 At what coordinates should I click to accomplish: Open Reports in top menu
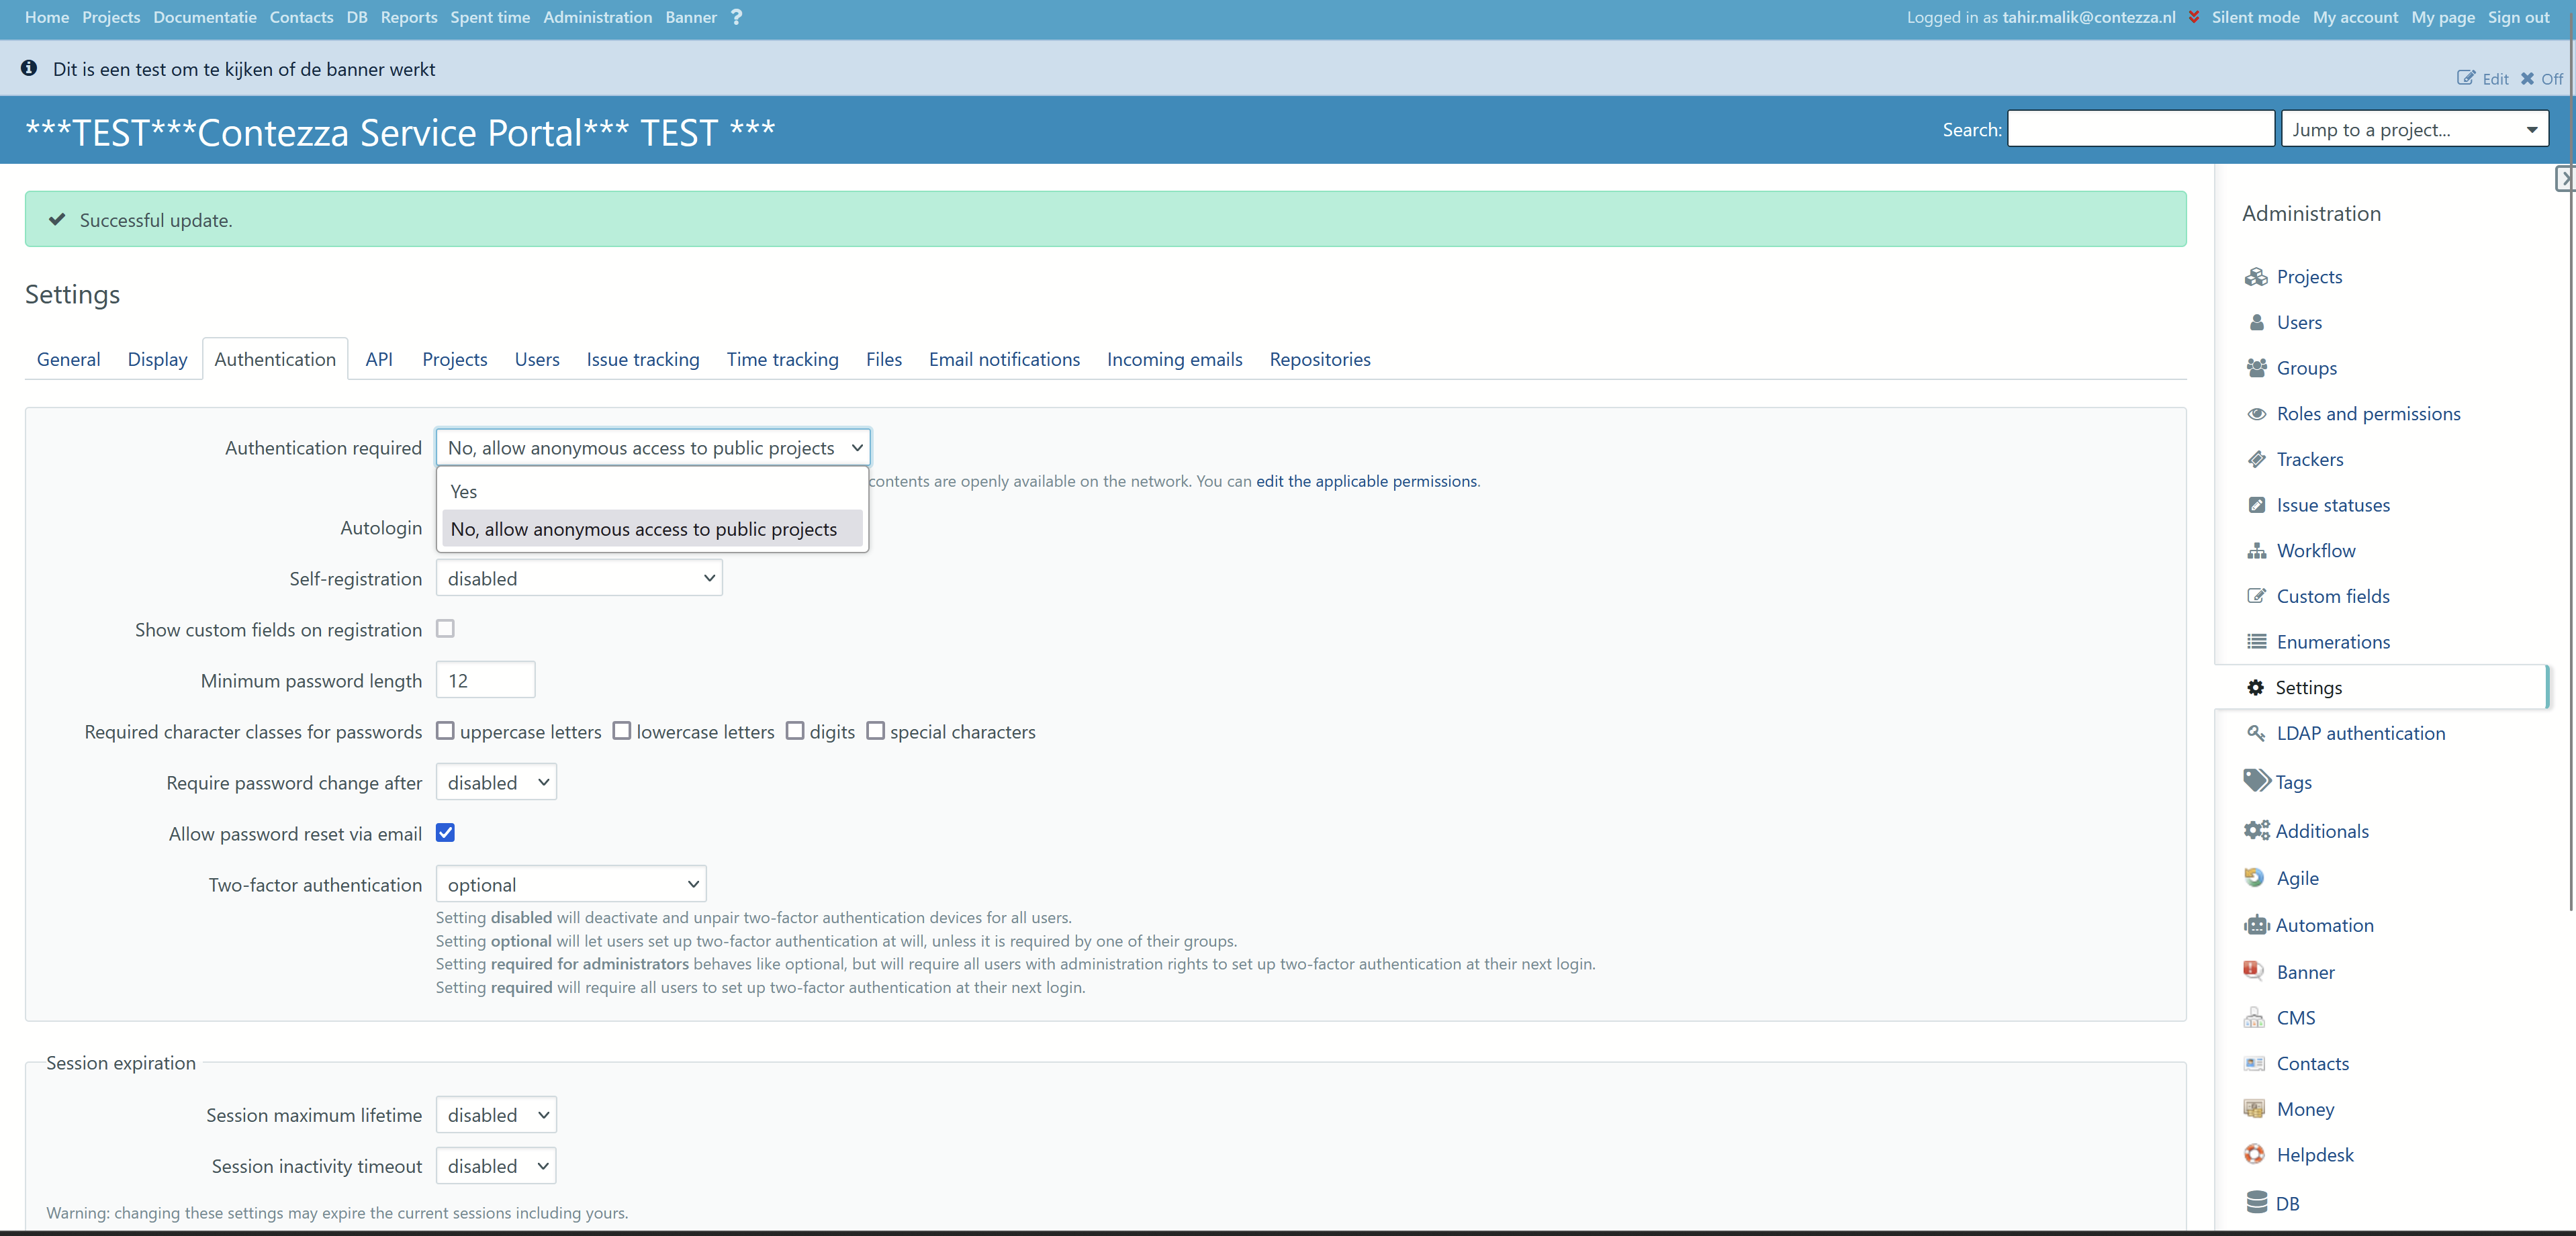409,17
